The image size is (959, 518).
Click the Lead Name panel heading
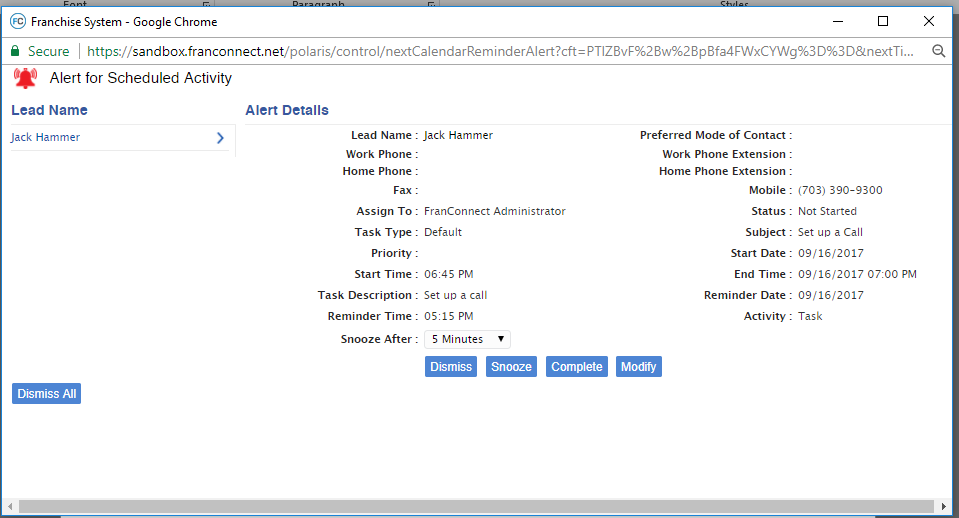(50, 110)
